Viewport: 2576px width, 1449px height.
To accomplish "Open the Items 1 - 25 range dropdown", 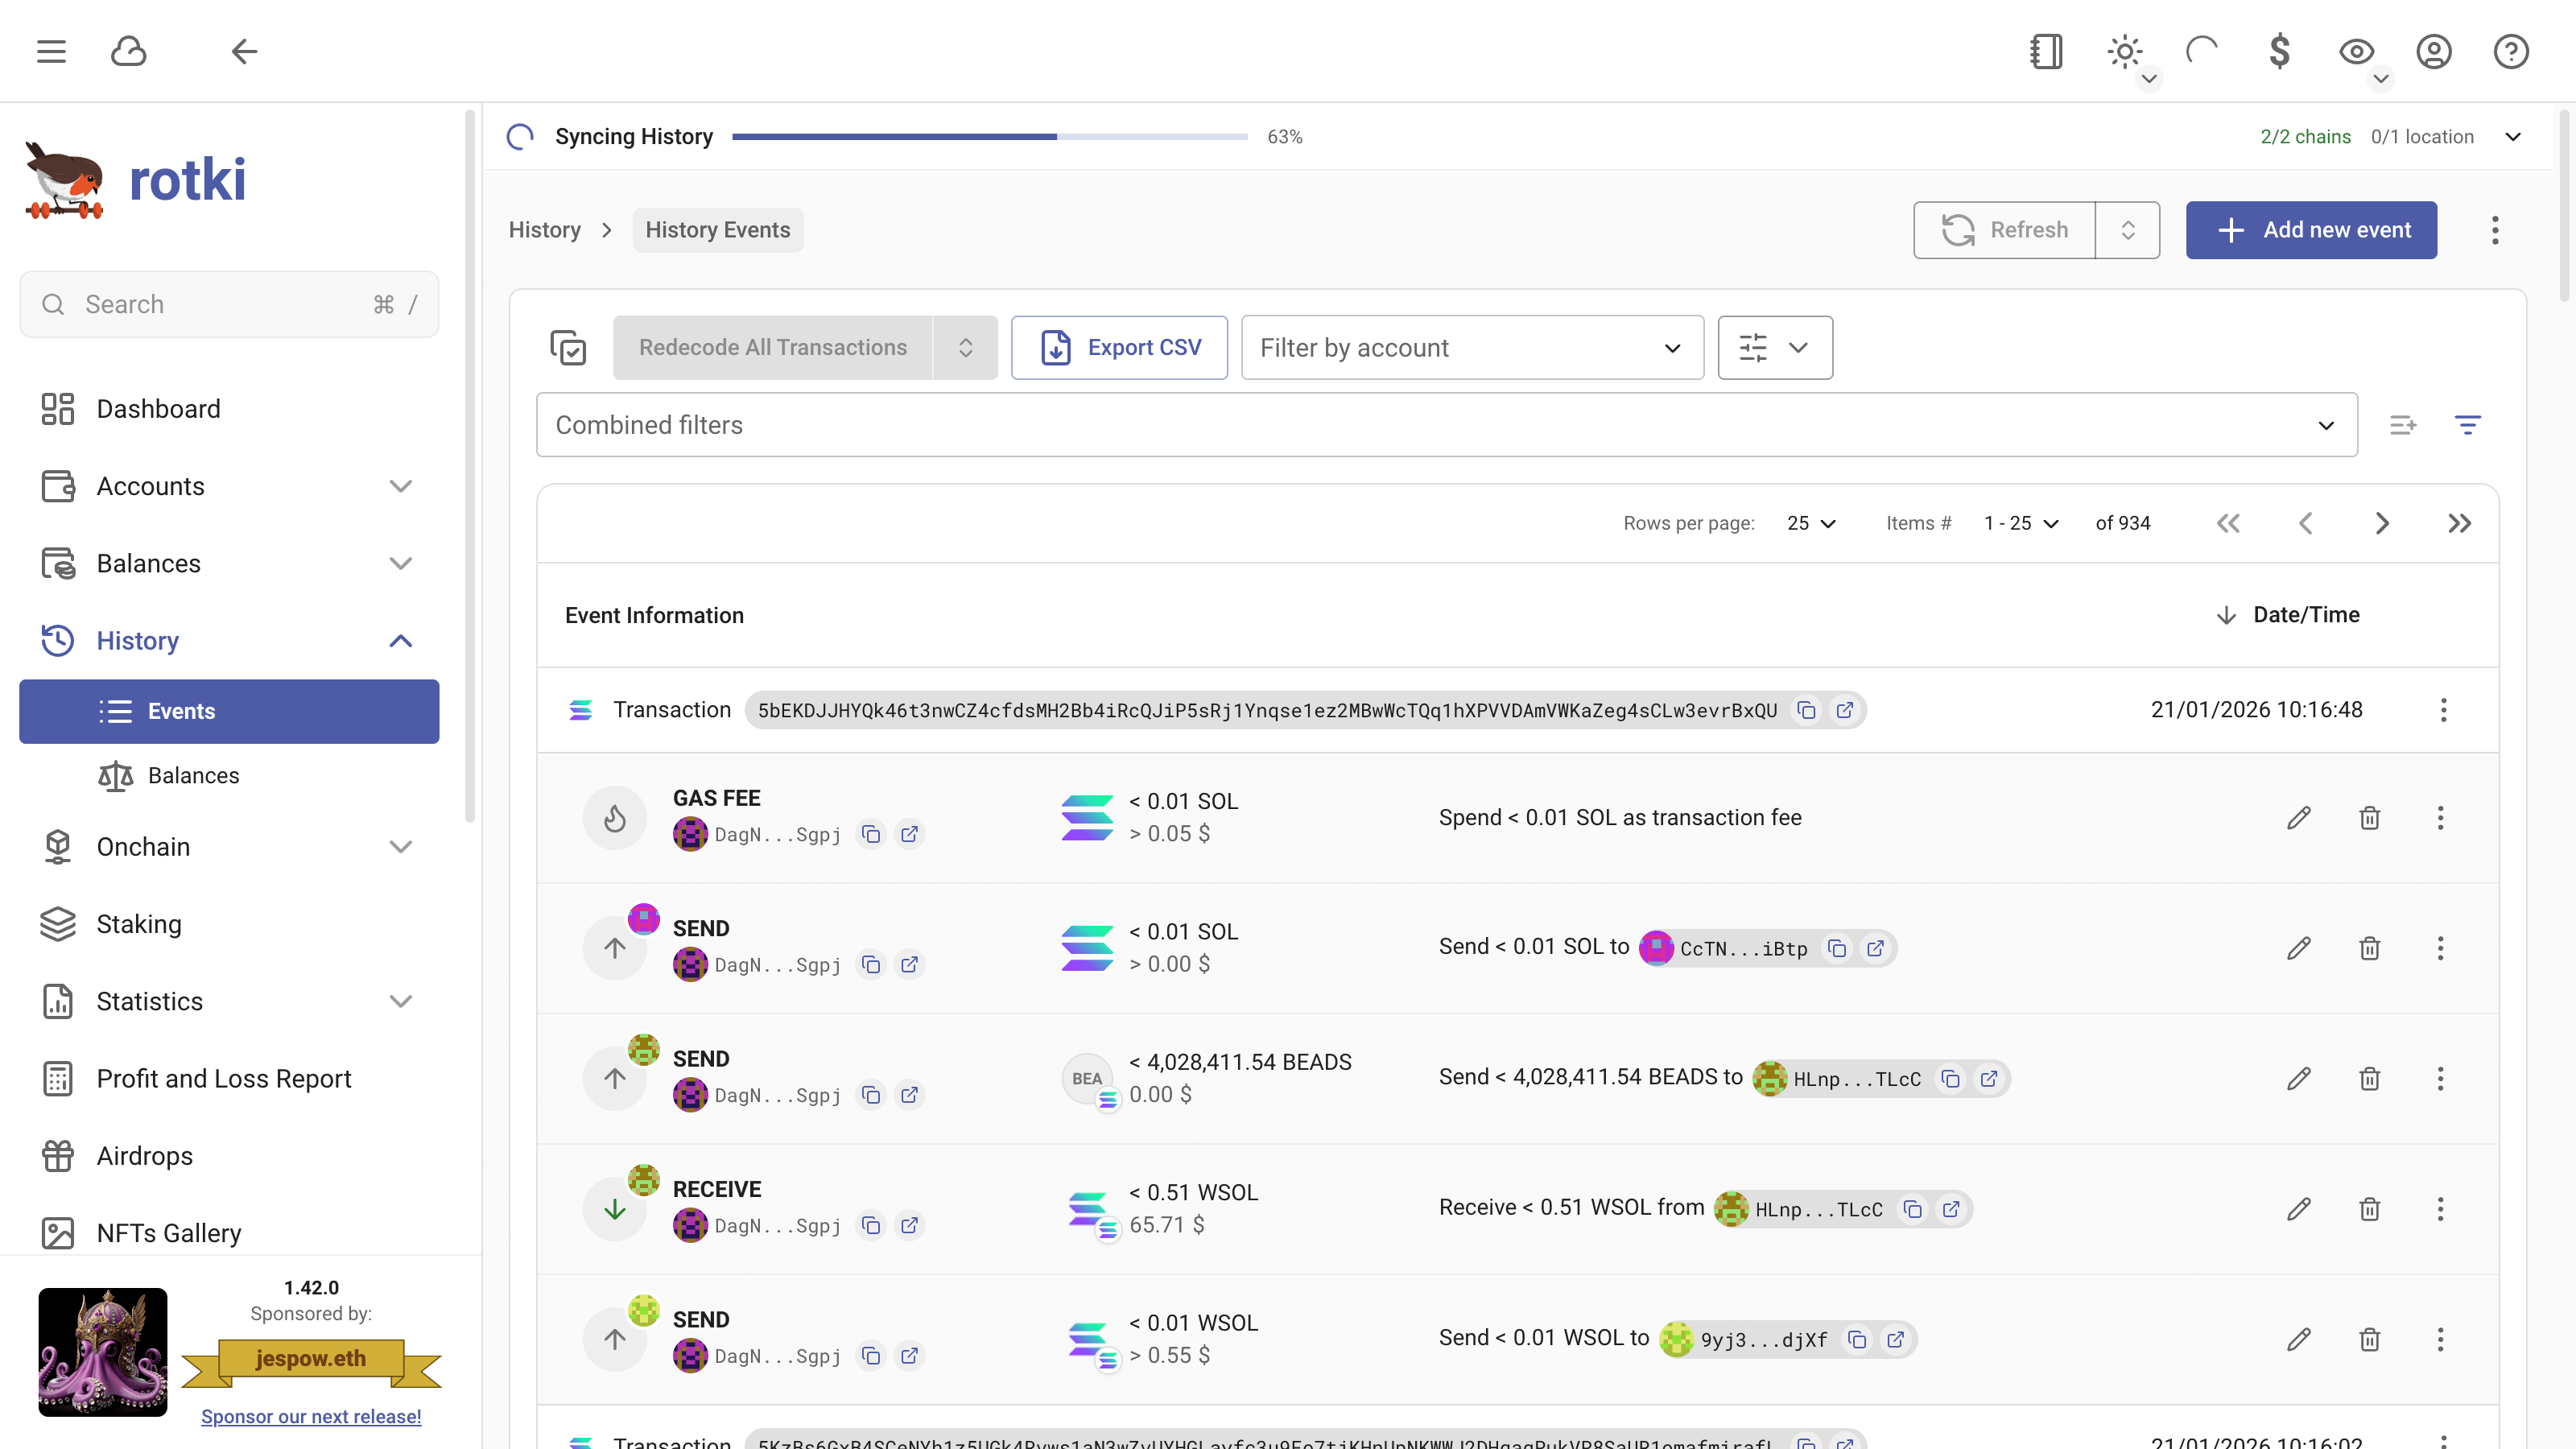I will coord(2021,523).
